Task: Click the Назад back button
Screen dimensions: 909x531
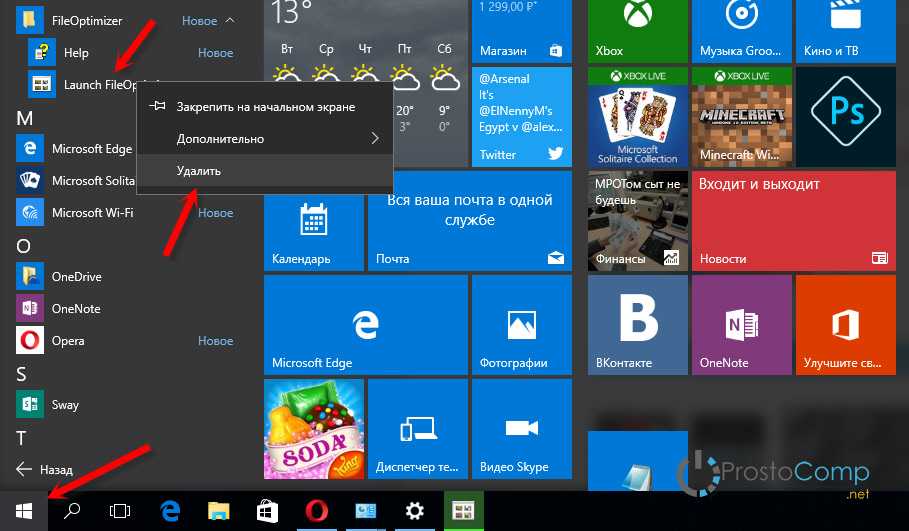Action: tap(45, 468)
